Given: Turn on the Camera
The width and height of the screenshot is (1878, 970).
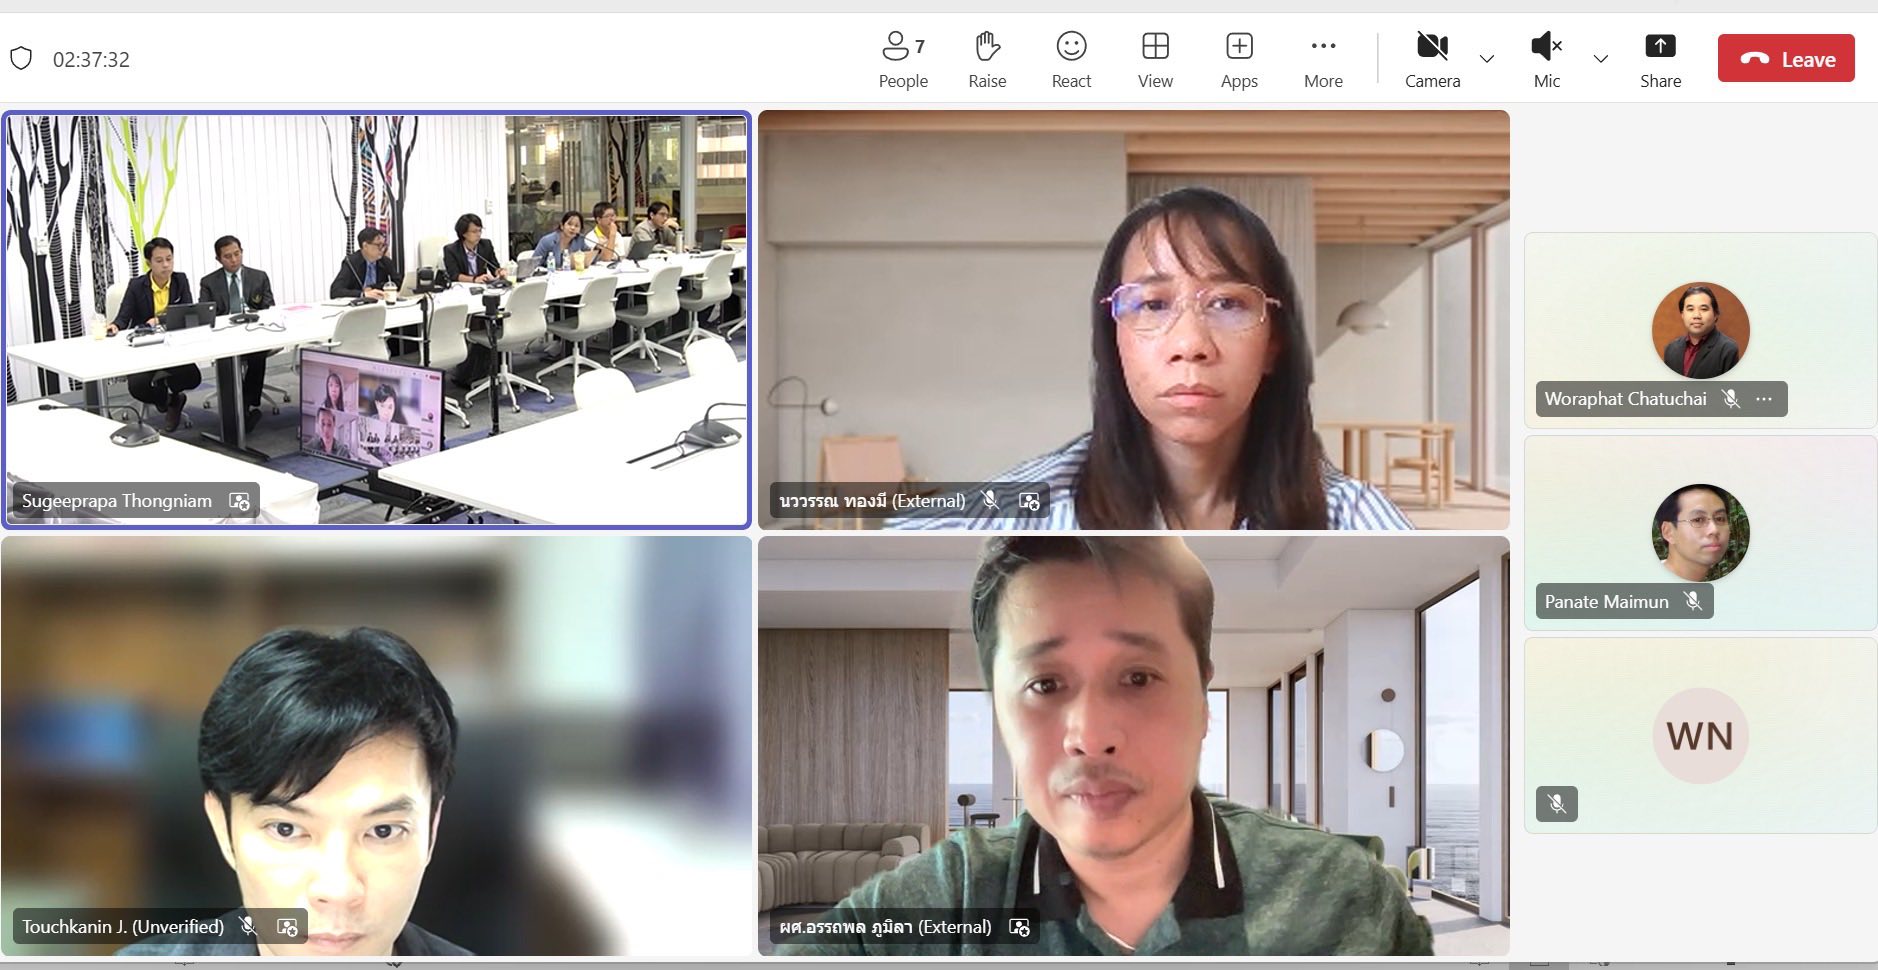Looking at the screenshot, I should 1431,59.
